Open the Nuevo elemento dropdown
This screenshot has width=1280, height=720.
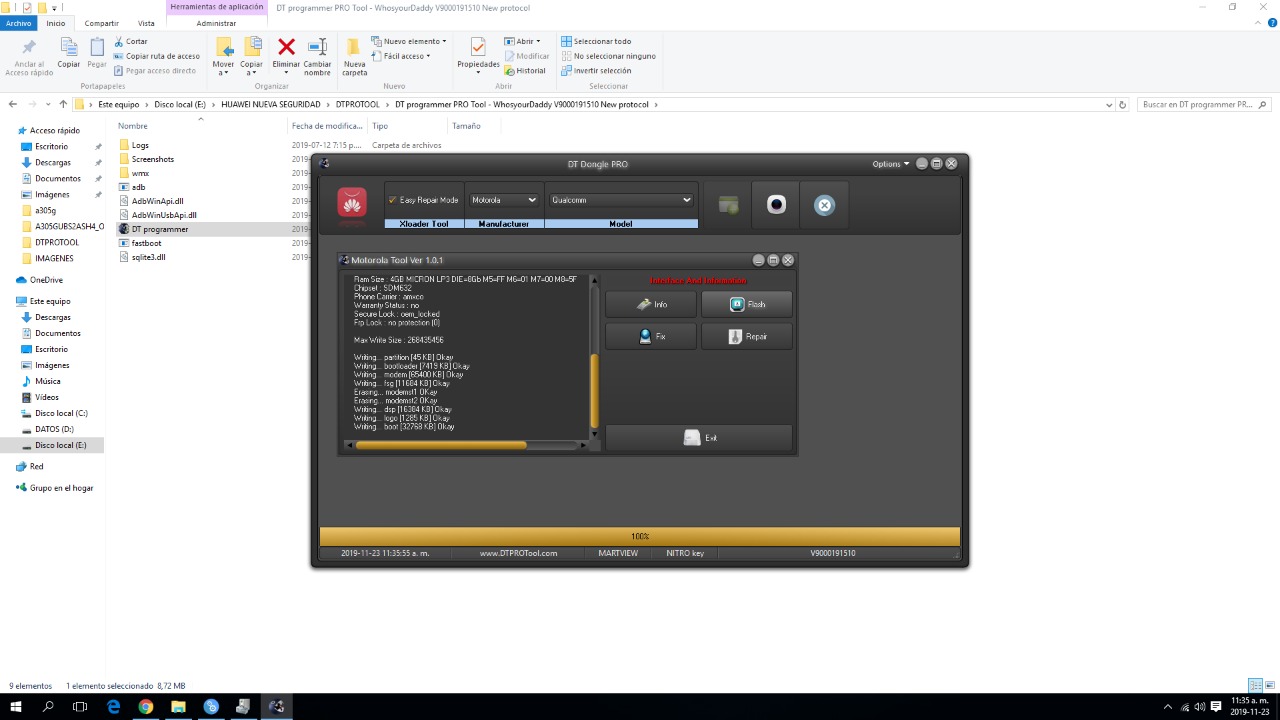[x=409, y=42]
